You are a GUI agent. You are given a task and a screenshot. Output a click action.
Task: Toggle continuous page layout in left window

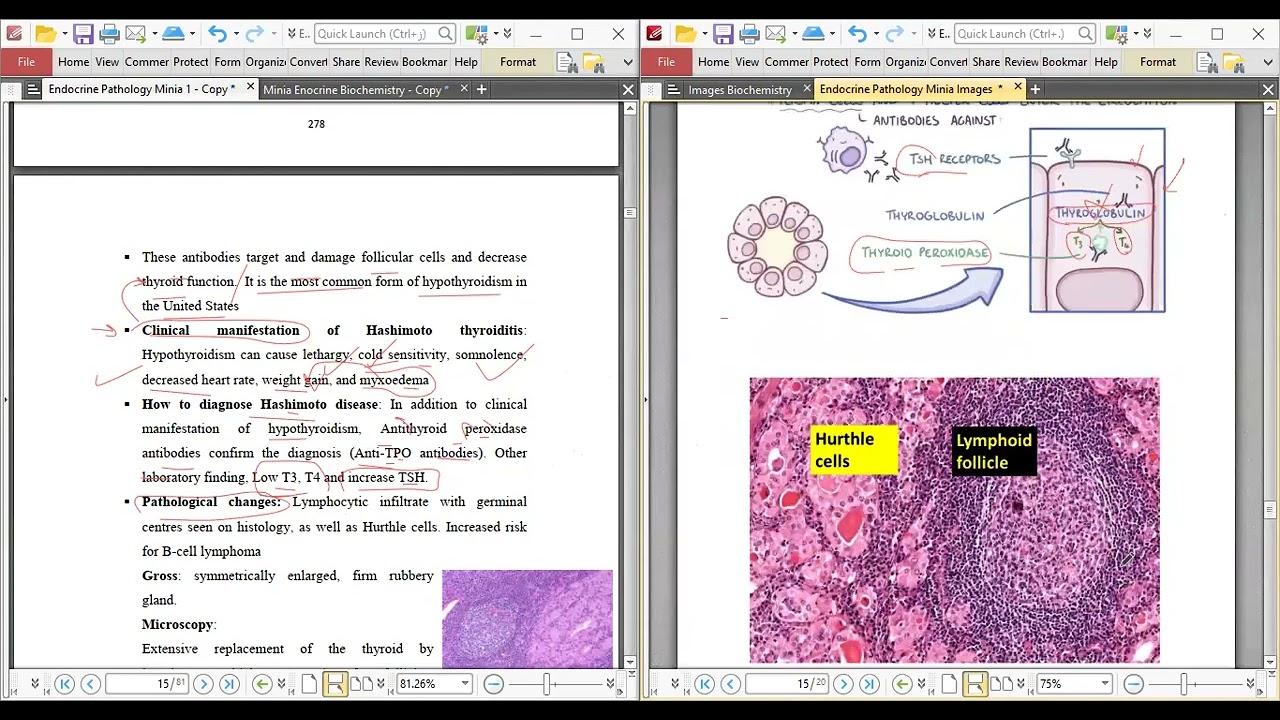click(335, 684)
